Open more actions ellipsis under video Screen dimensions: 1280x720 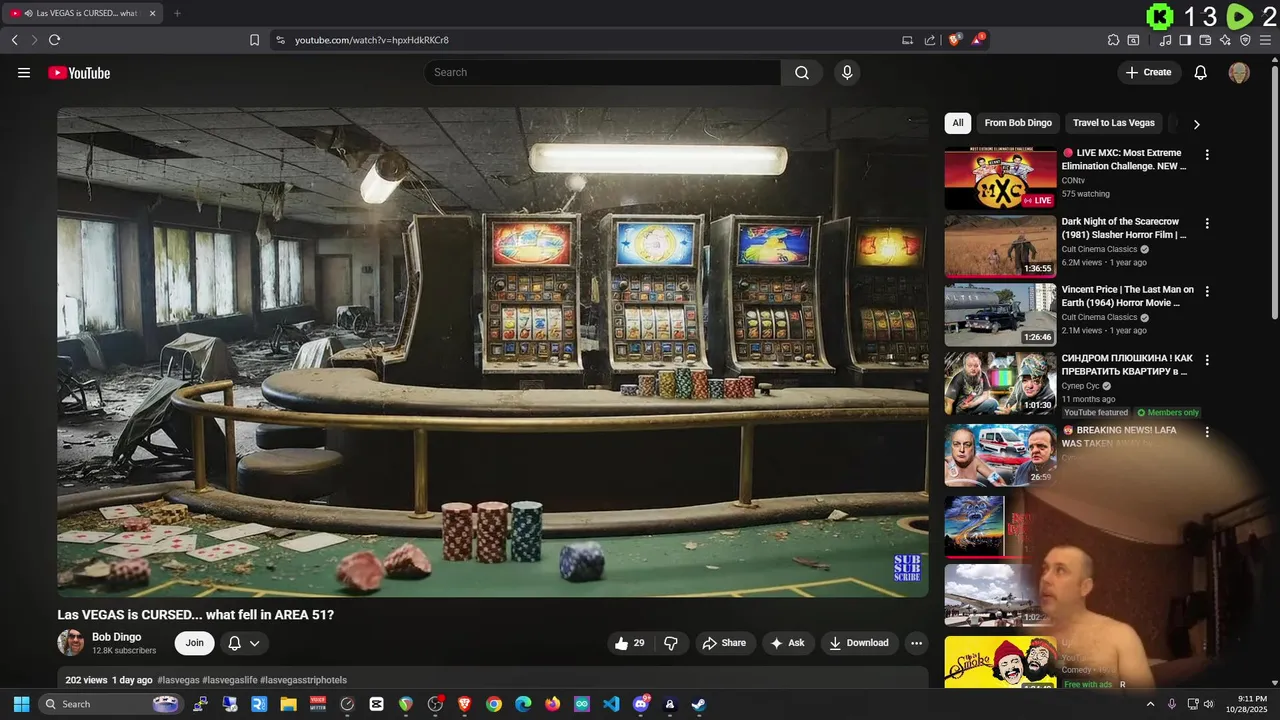pyautogui.click(x=916, y=643)
